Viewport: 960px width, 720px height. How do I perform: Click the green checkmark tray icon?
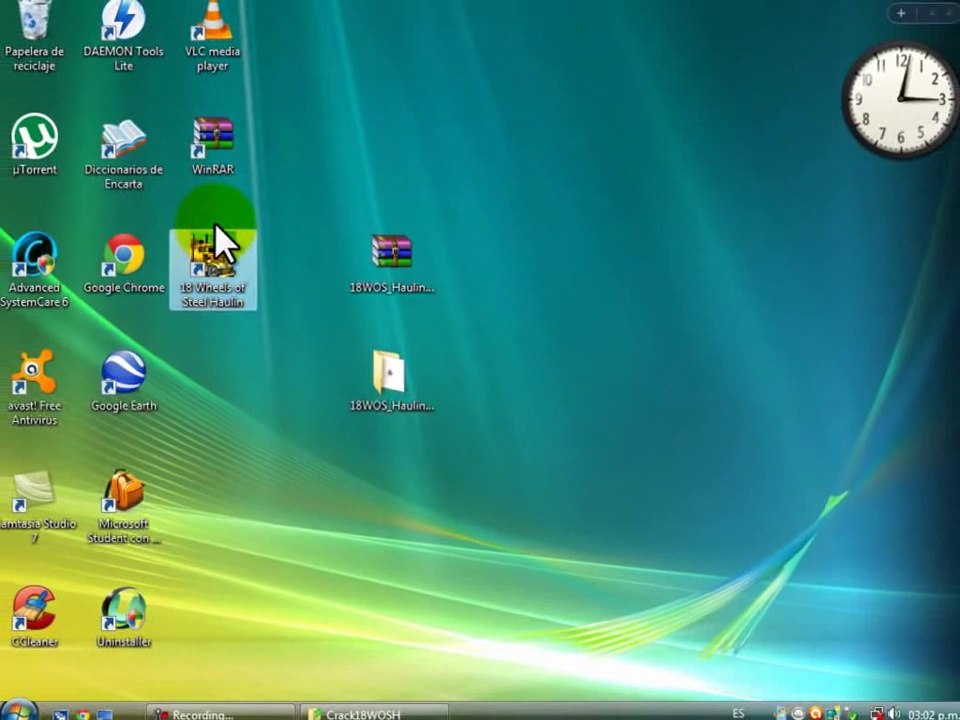852,715
